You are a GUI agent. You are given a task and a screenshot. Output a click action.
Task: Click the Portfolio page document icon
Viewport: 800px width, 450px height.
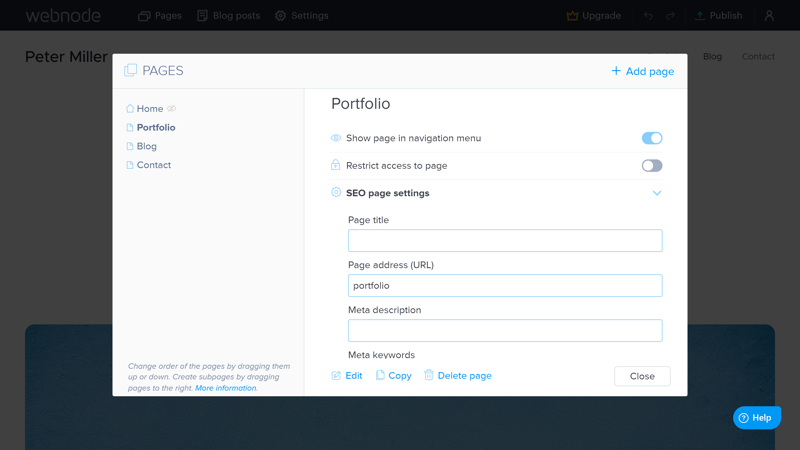(130, 128)
